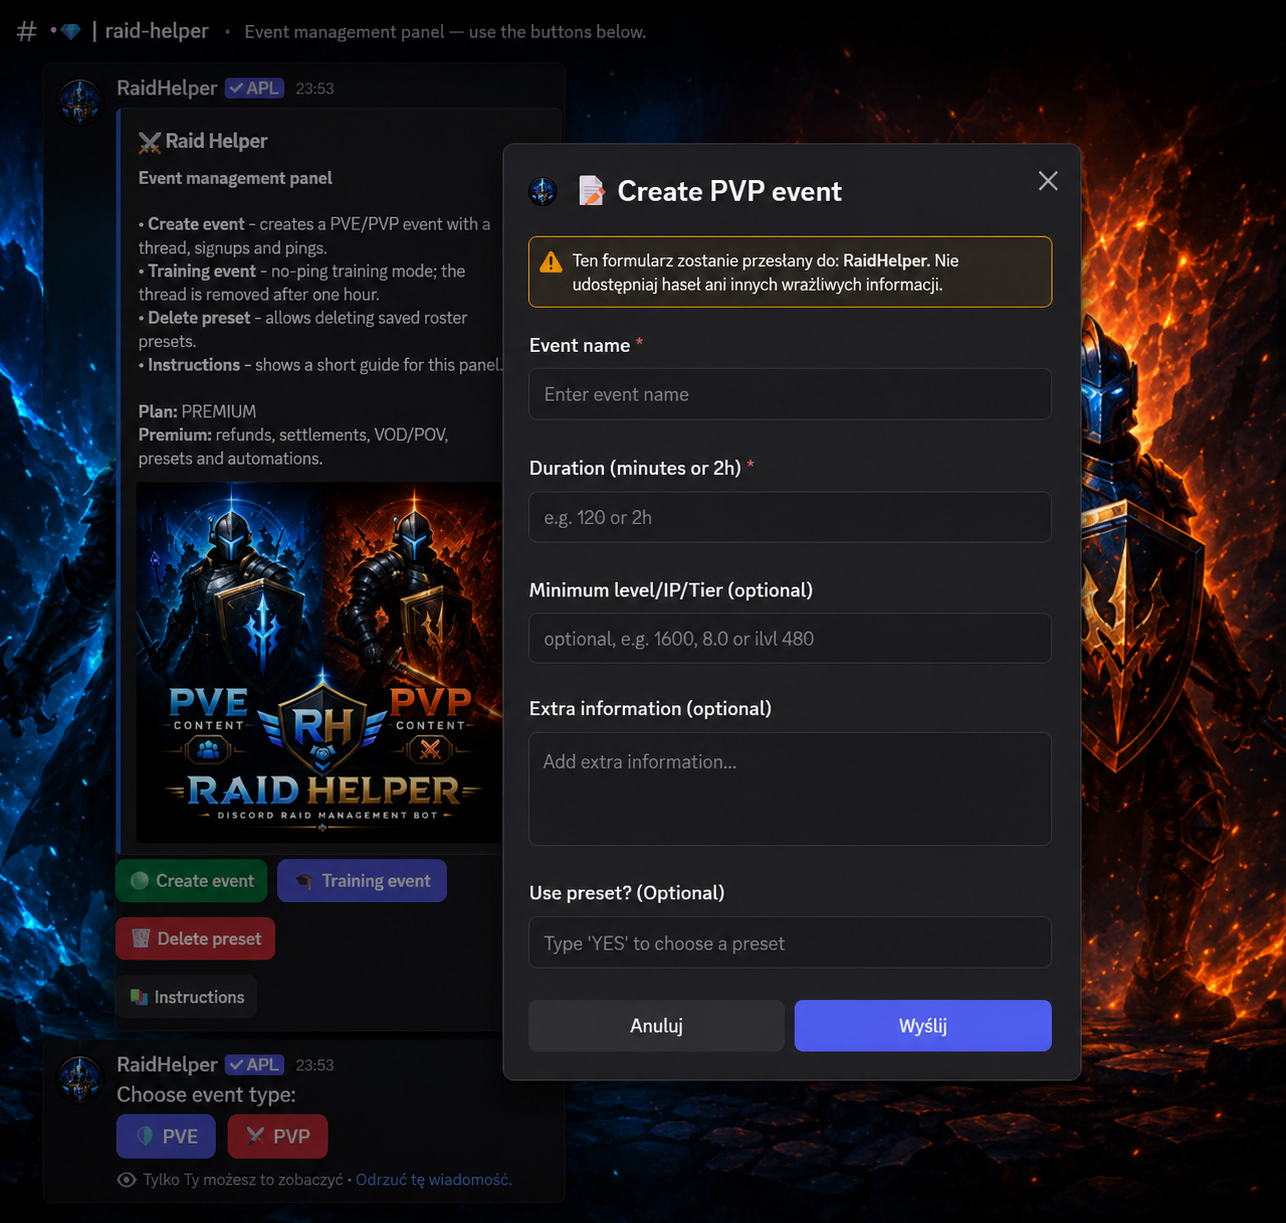Click the green Create event button
Image resolution: width=1286 pixels, height=1223 pixels.
point(192,881)
